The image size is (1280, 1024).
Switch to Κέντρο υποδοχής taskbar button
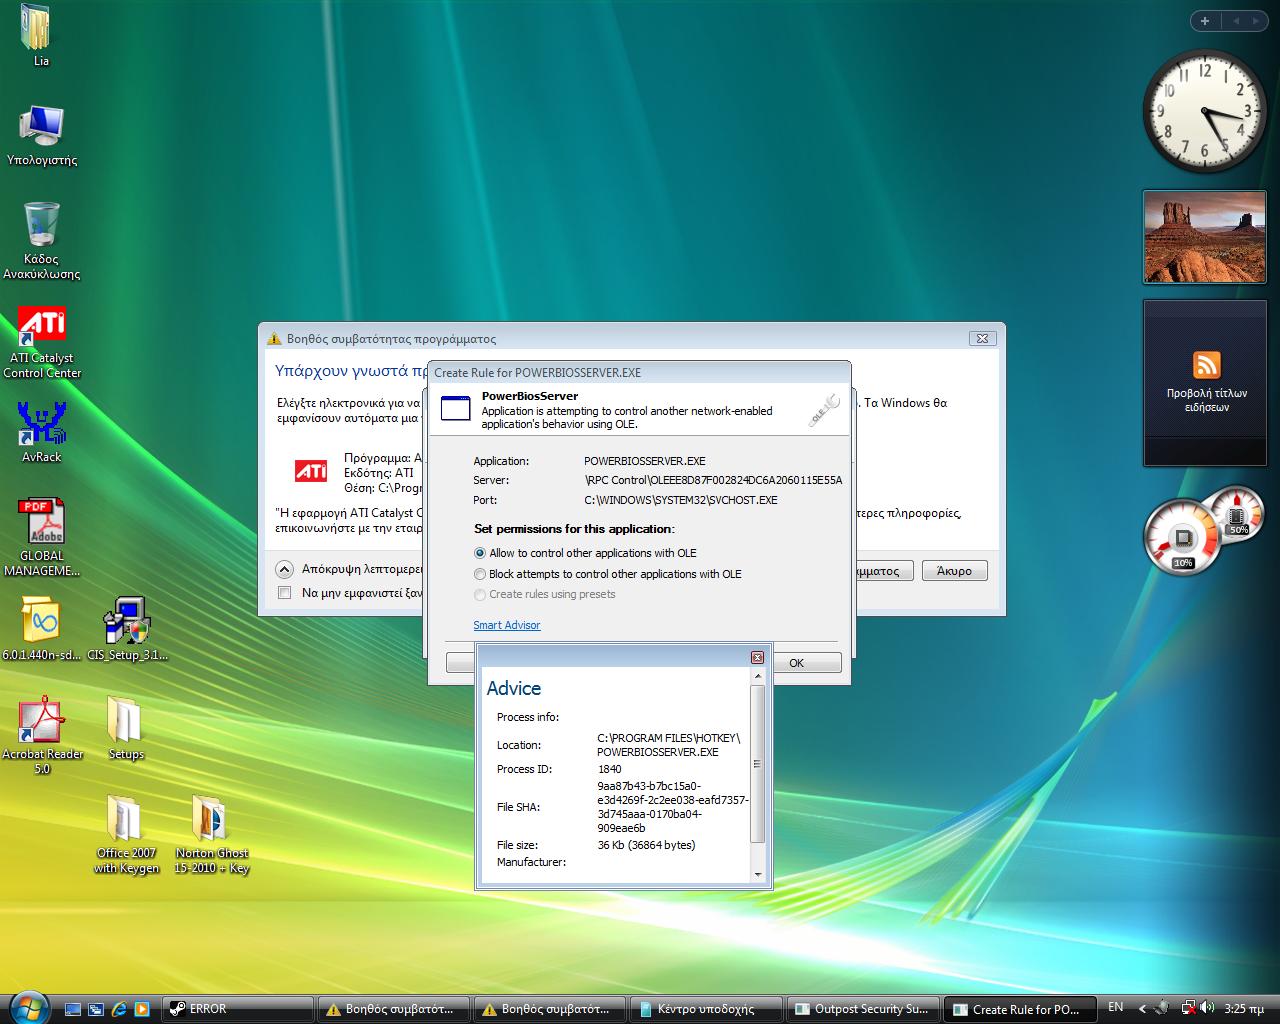(706, 1009)
